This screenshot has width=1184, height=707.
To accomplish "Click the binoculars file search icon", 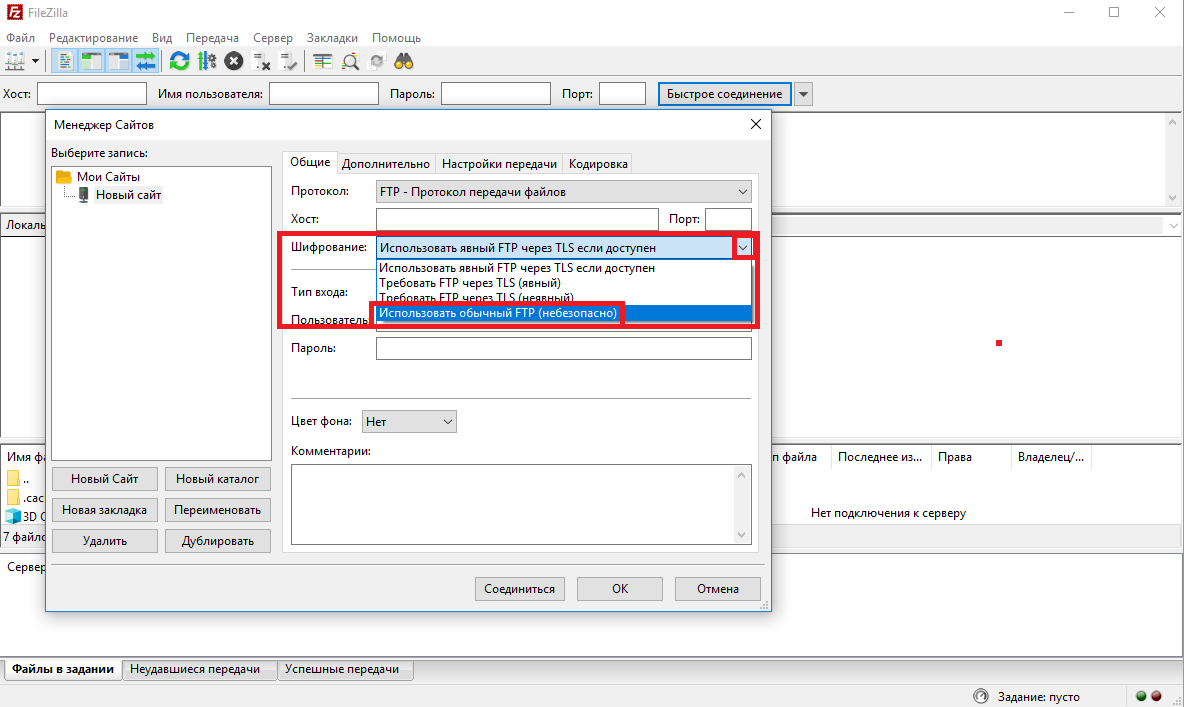I will click(x=404, y=61).
